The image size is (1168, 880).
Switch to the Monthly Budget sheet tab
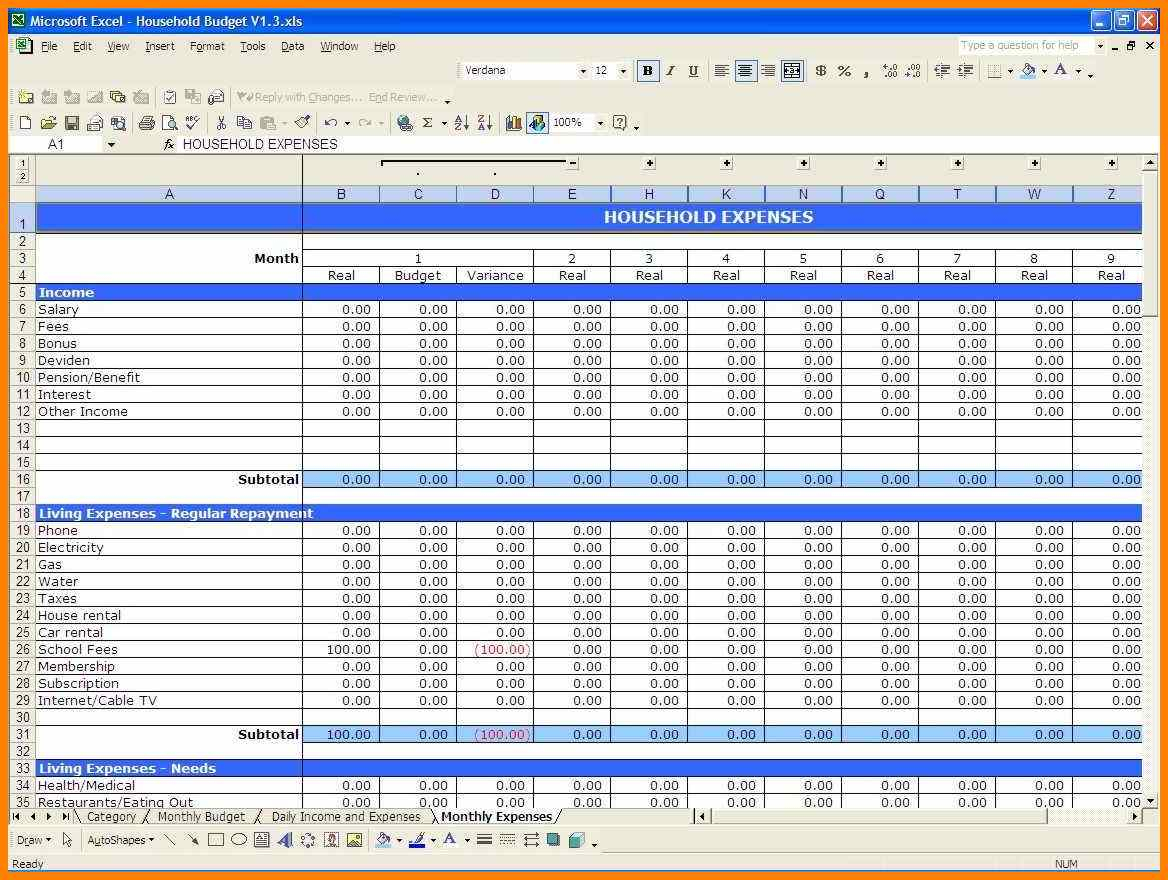point(201,817)
